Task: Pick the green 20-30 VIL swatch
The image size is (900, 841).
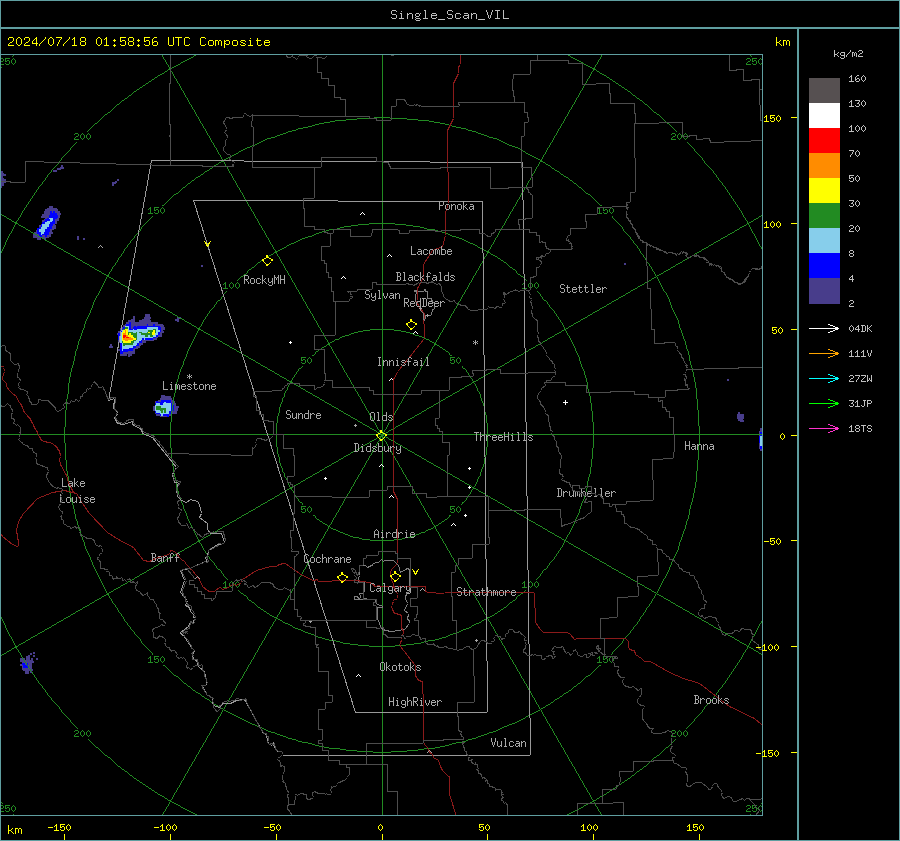Action: click(x=824, y=216)
